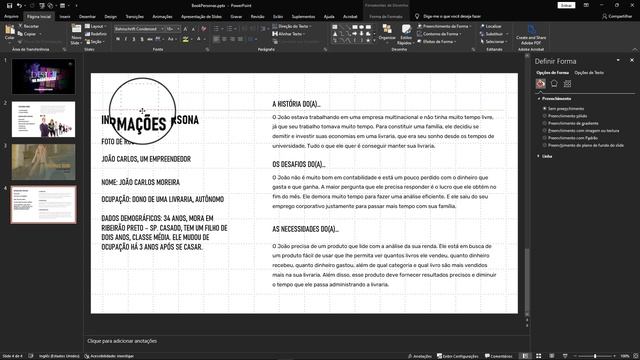Switch to the Design ribbon tab

point(111,17)
